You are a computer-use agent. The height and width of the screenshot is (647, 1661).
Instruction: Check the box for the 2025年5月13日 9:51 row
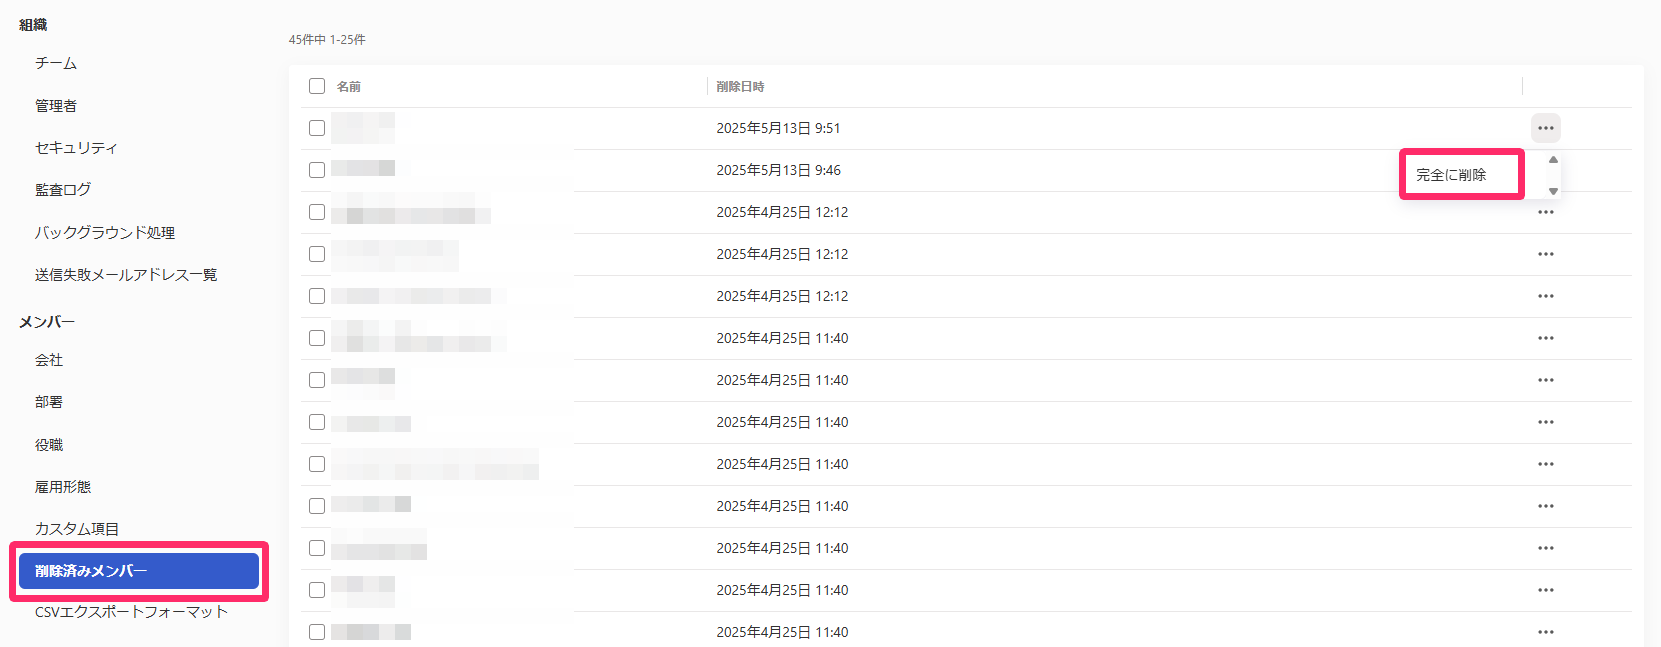(317, 128)
